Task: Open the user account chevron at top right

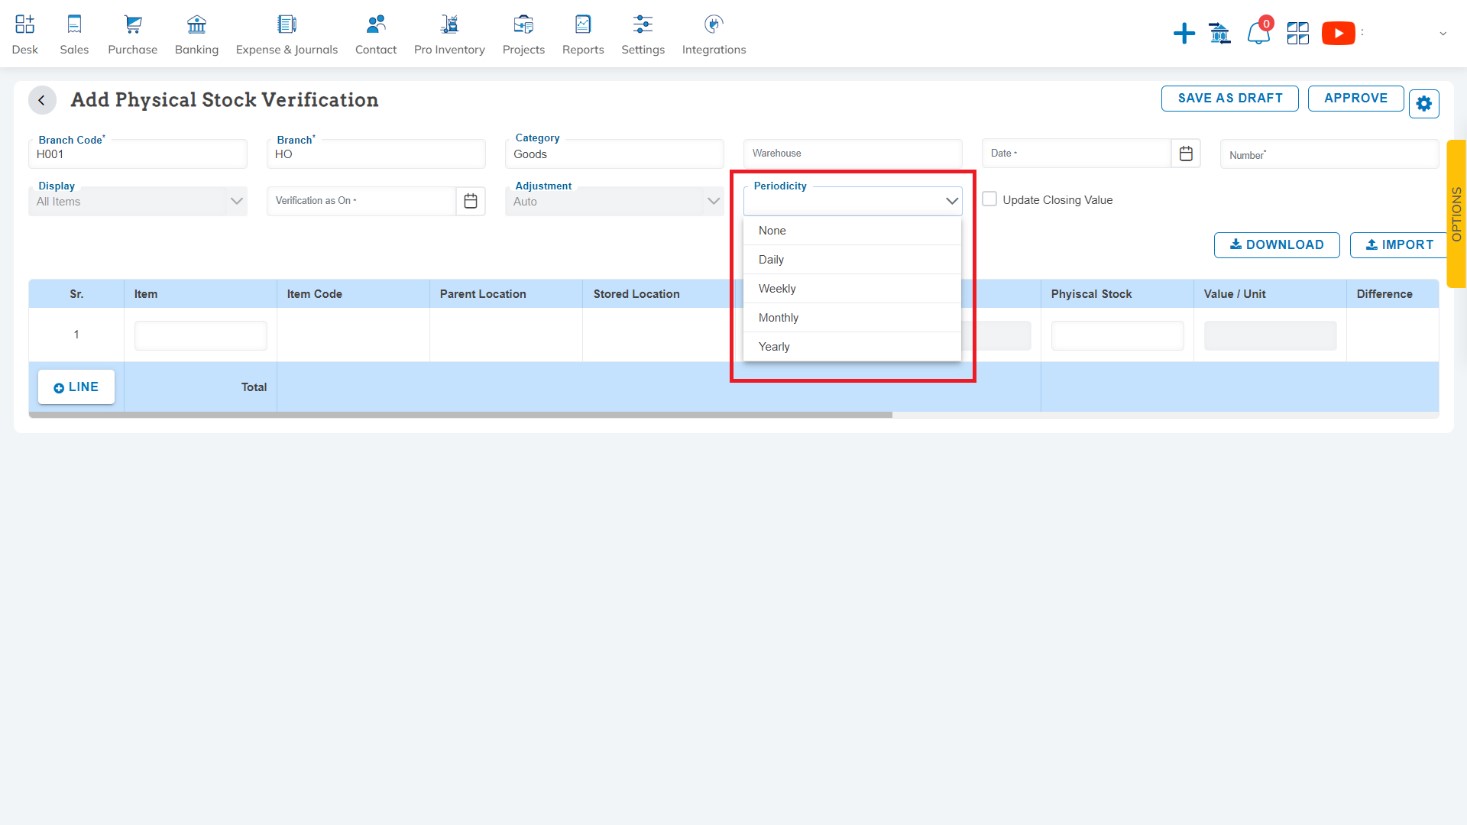Action: [1443, 34]
